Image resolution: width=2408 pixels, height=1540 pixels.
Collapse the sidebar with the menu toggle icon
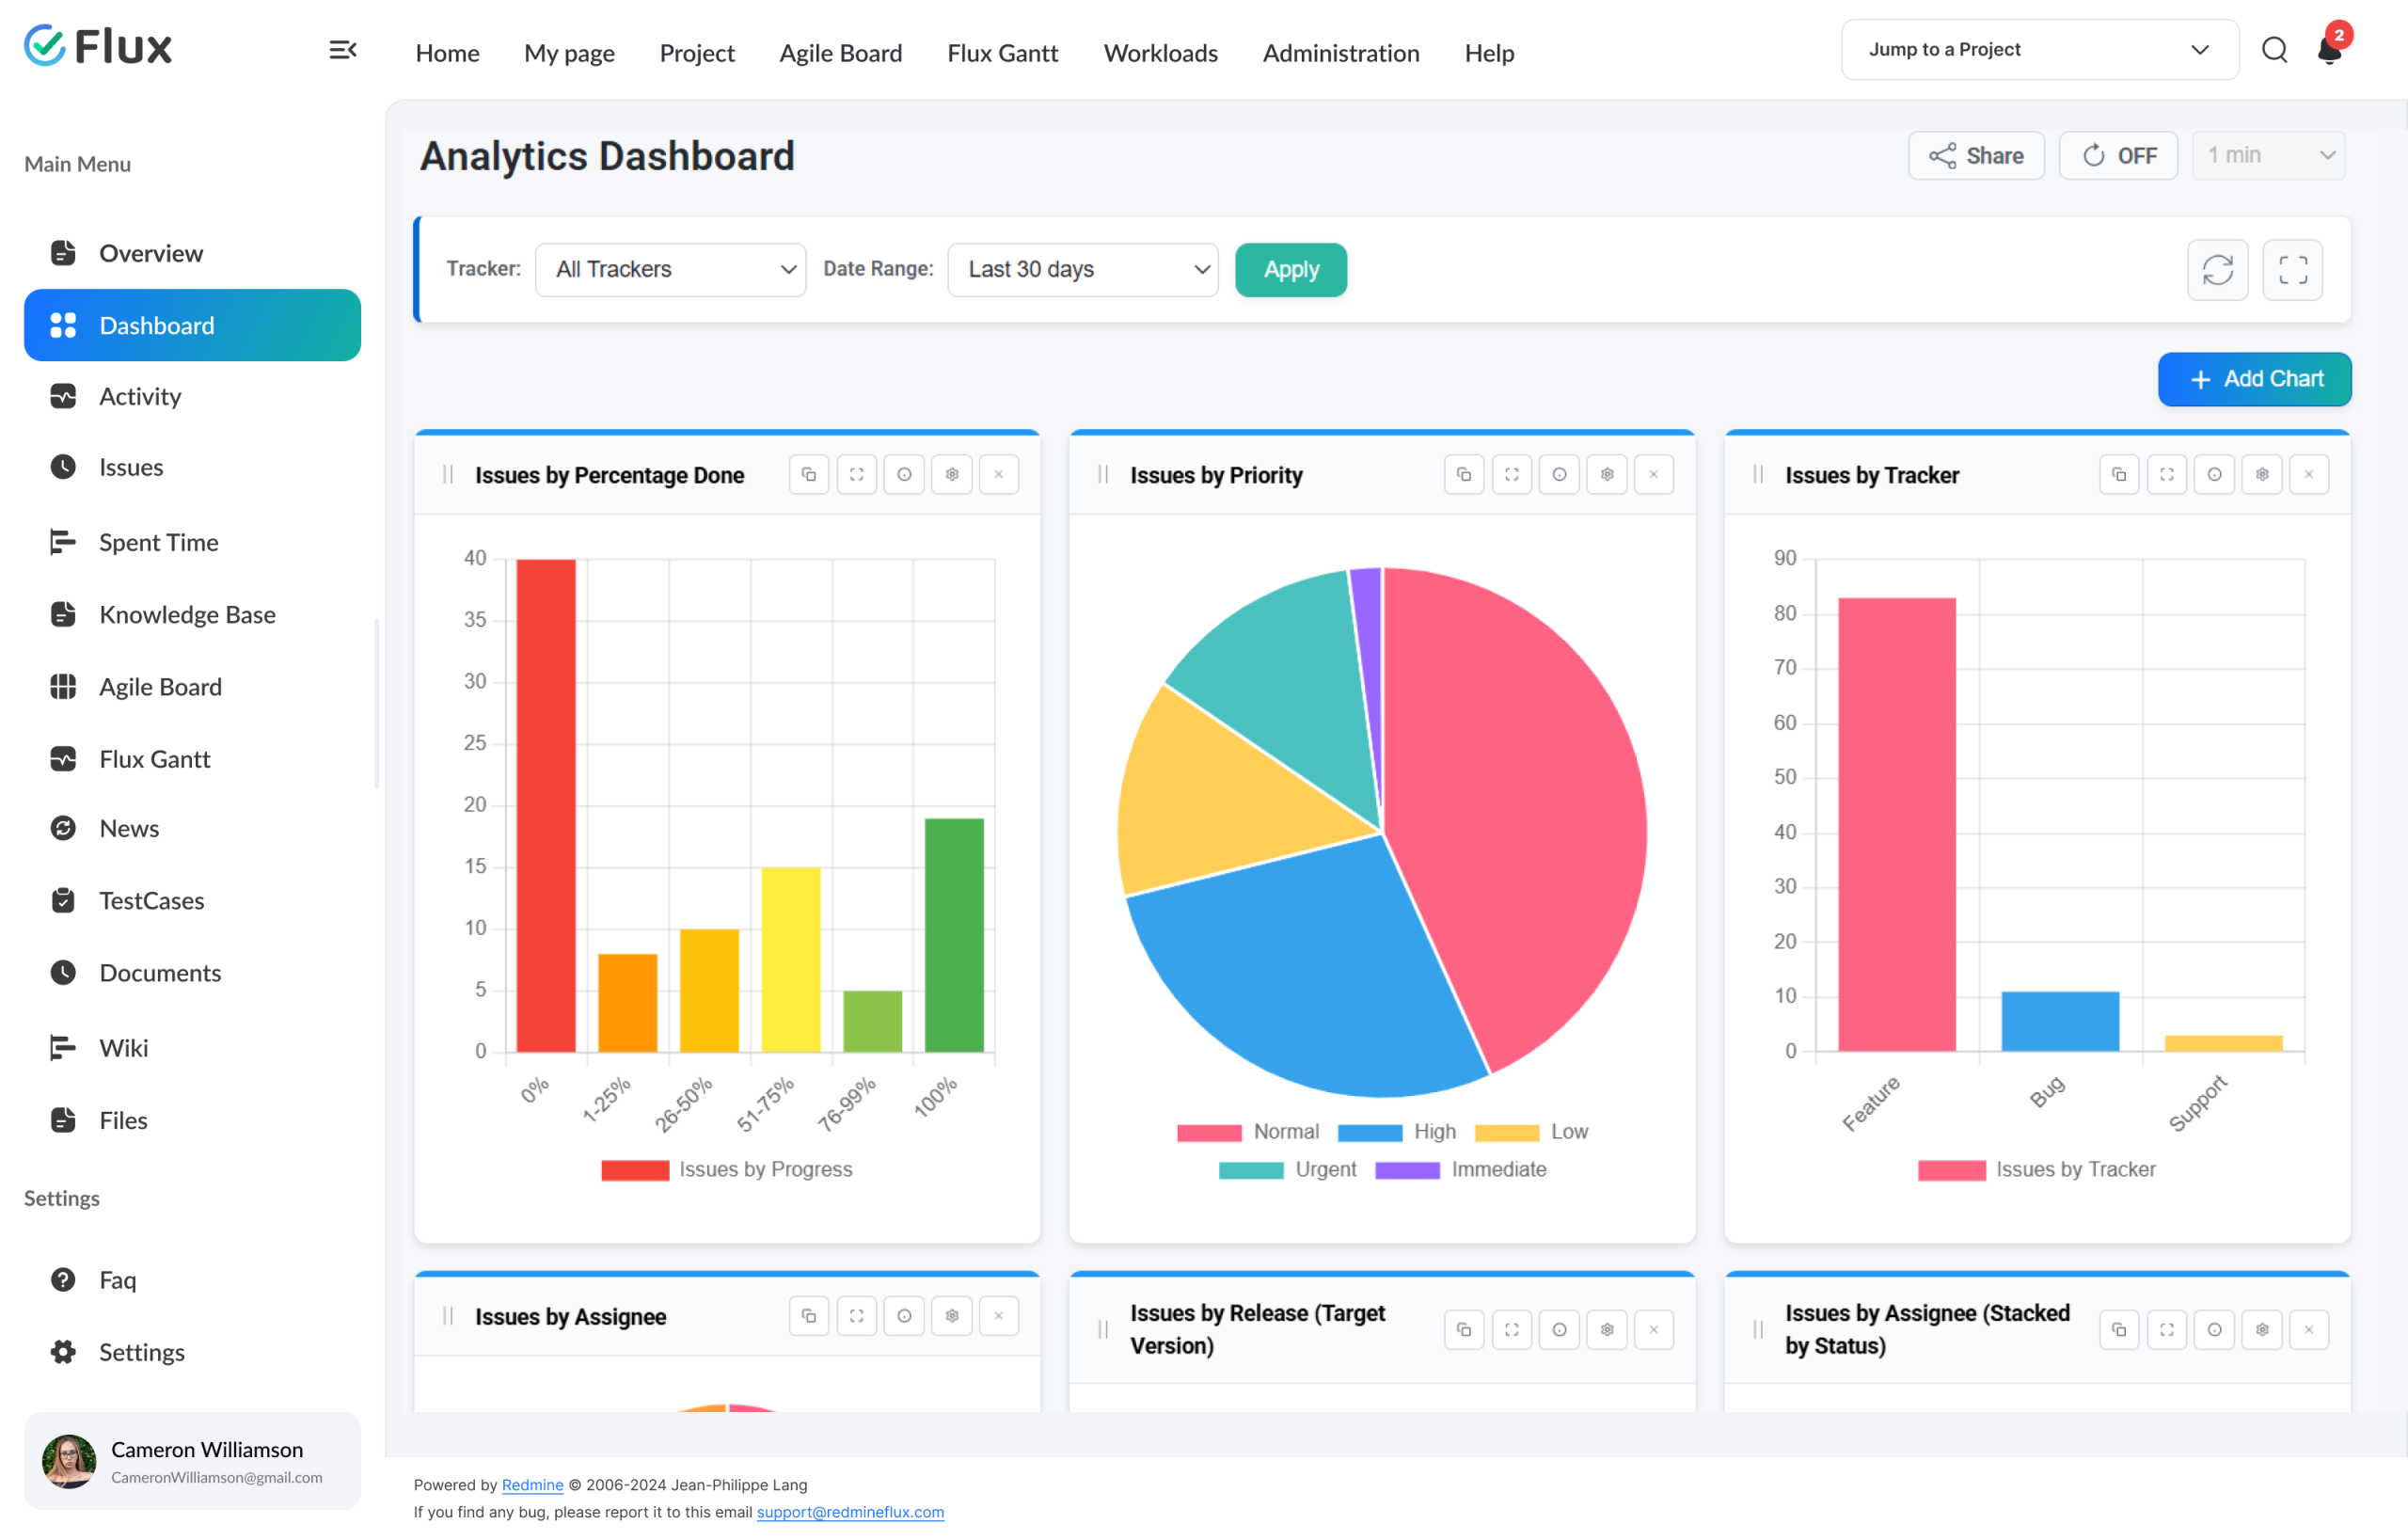click(343, 50)
